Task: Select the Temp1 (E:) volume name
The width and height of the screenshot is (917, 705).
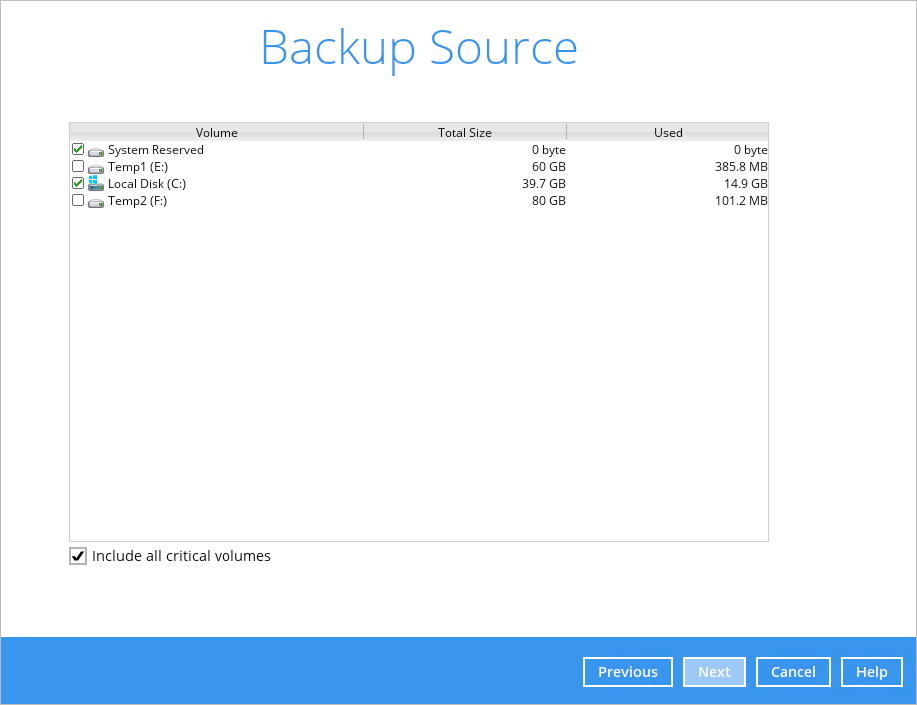Action: point(138,167)
